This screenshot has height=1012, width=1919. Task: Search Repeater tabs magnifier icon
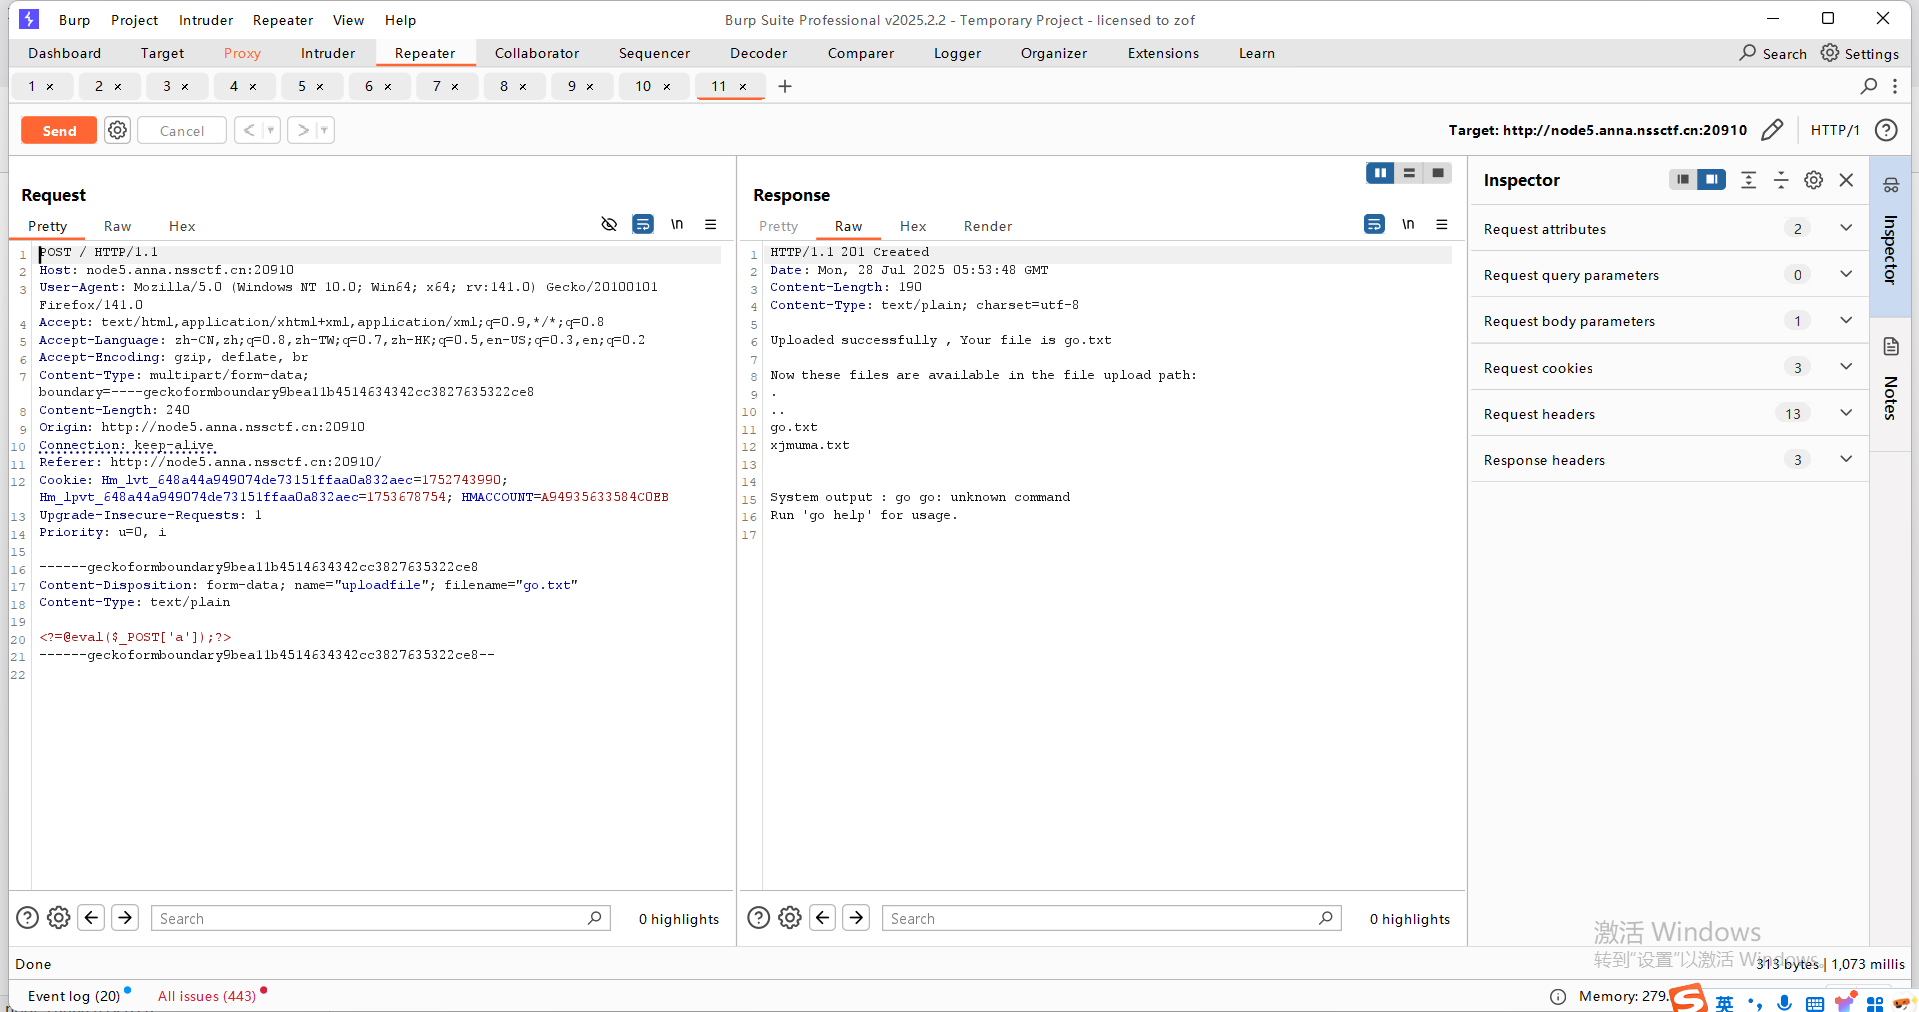[1869, 86]
